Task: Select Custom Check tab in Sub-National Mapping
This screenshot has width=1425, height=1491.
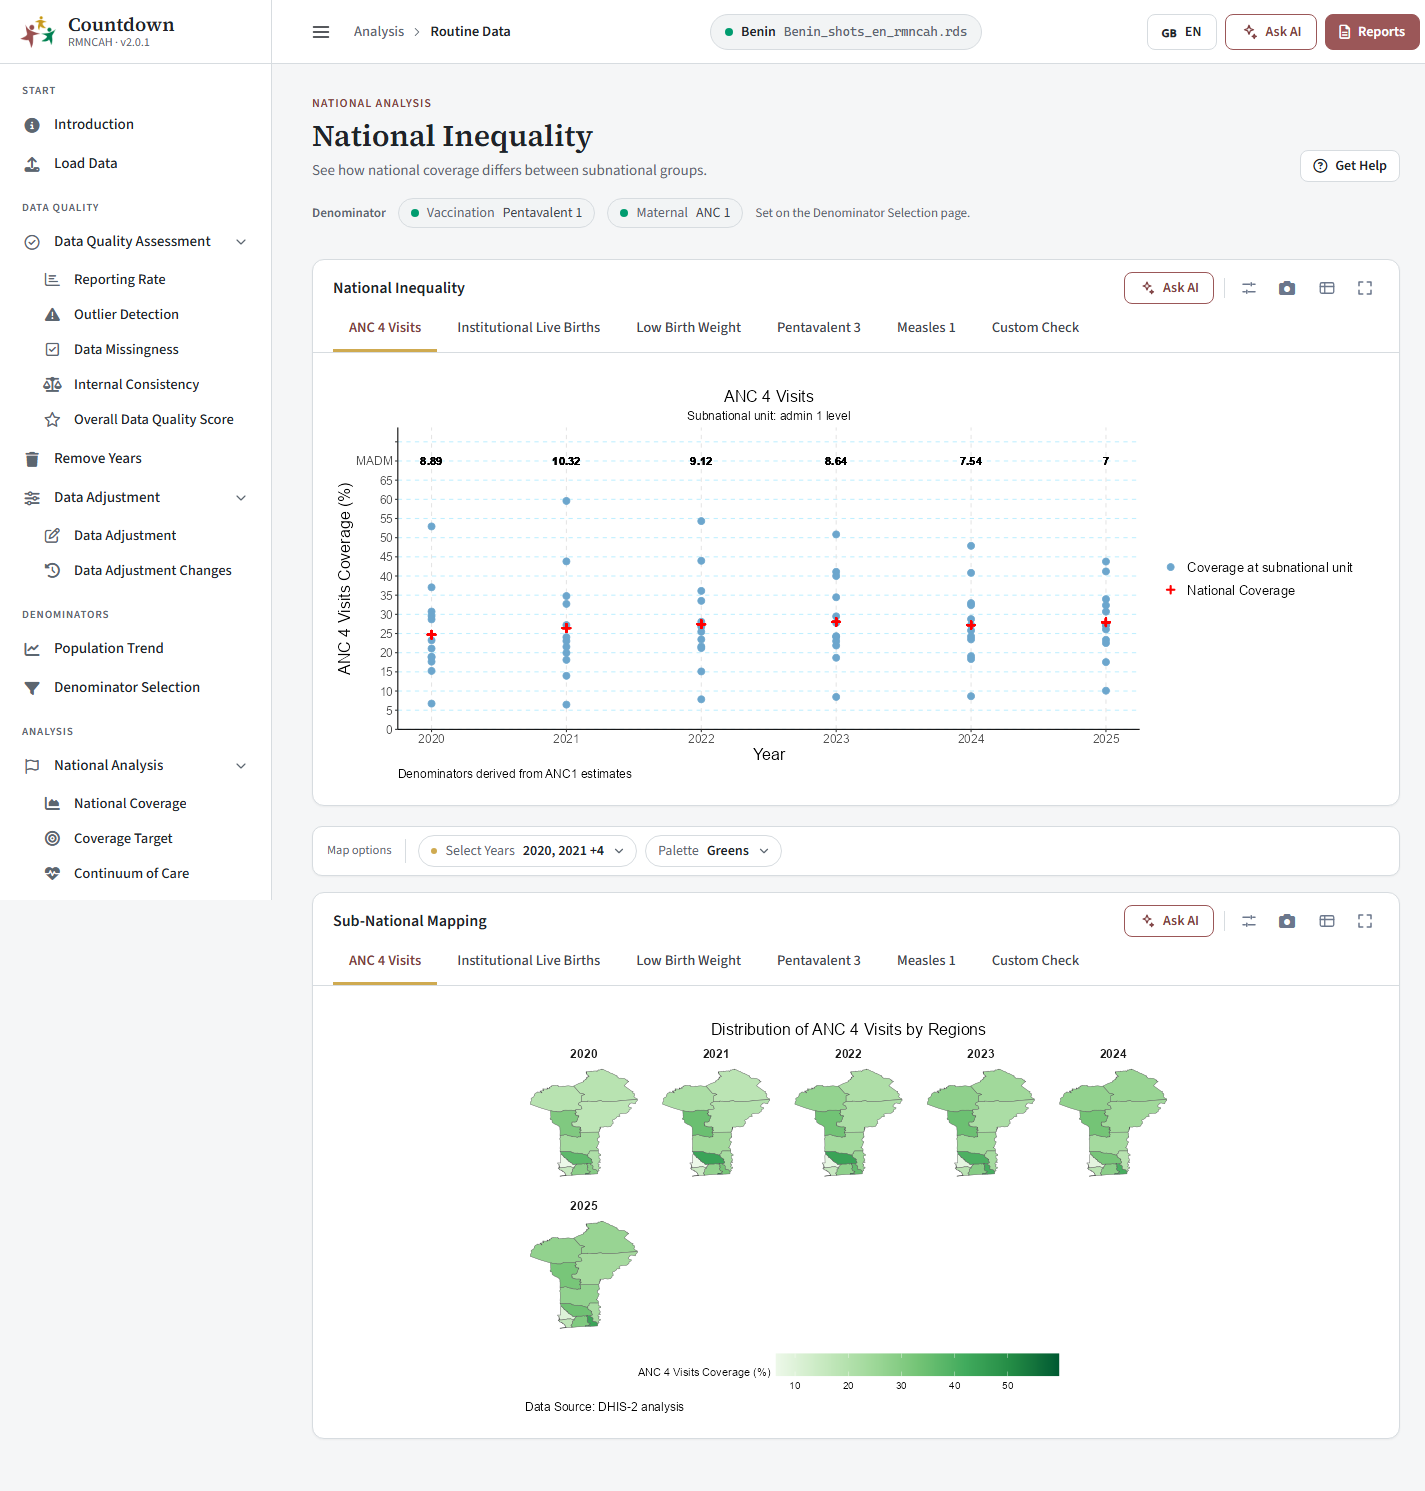Action: tap(1035, 960)
